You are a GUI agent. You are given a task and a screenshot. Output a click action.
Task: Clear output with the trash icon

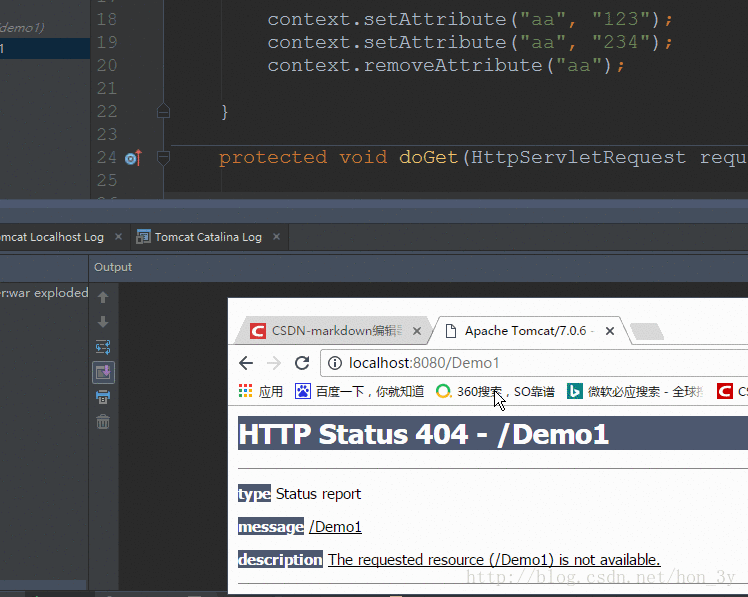point(103,422)
